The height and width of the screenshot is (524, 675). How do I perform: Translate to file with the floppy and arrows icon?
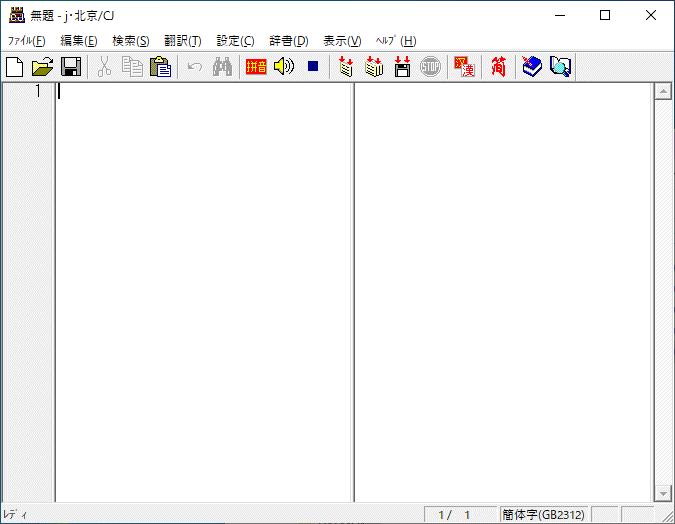[x=402, y=67]
